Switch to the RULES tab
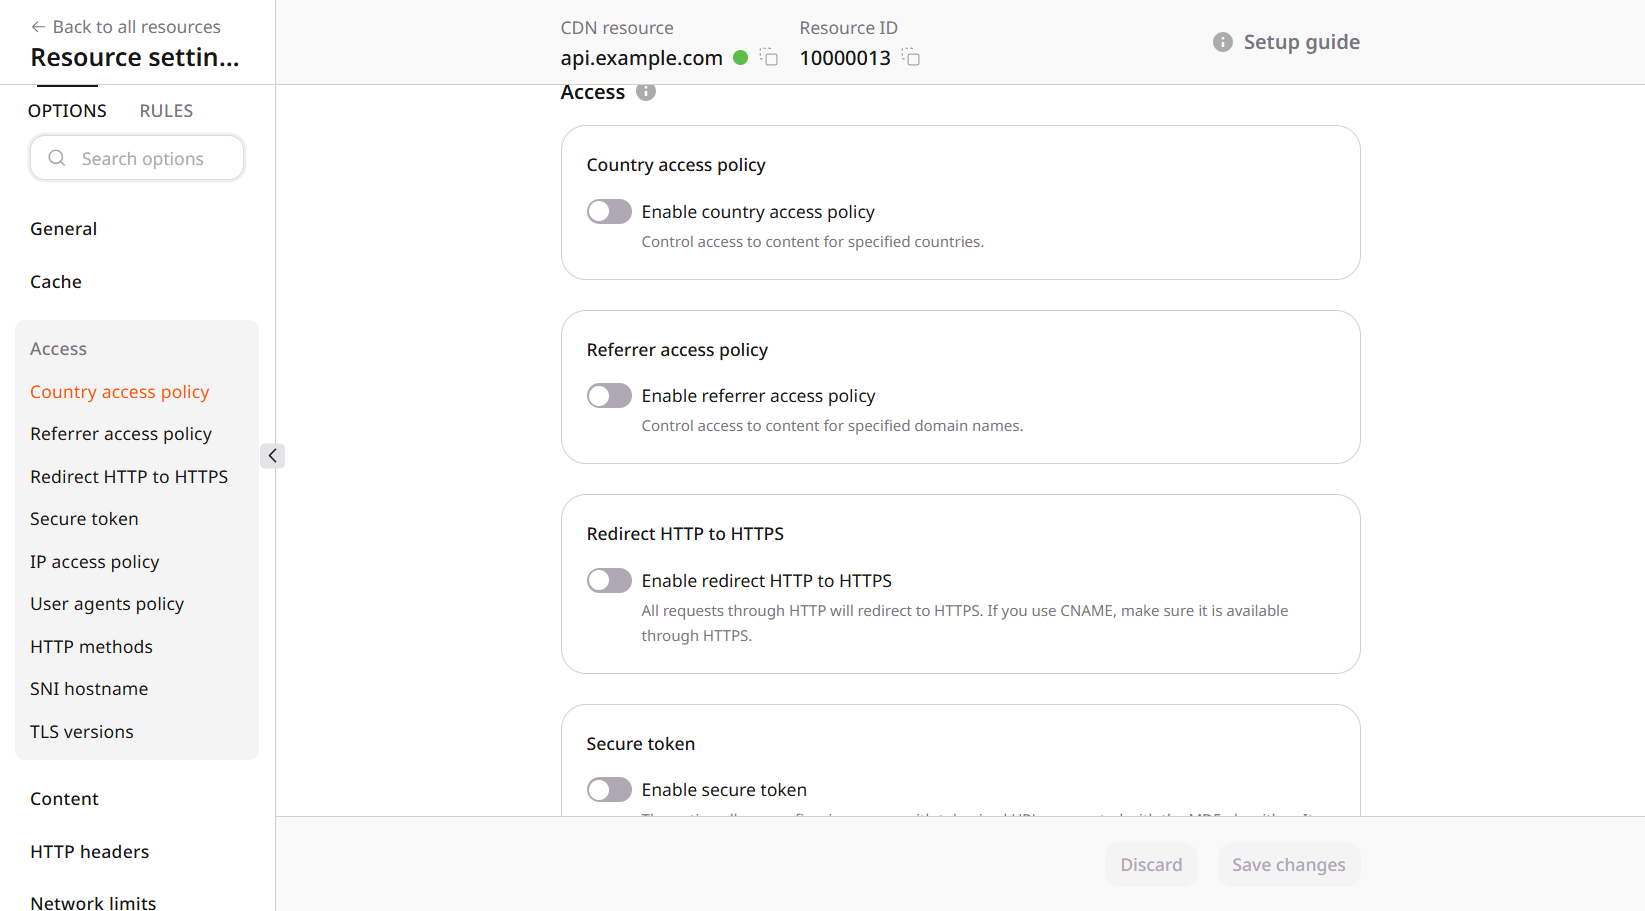Viewport: 1645px width, 911px height. tap(166, 111)
